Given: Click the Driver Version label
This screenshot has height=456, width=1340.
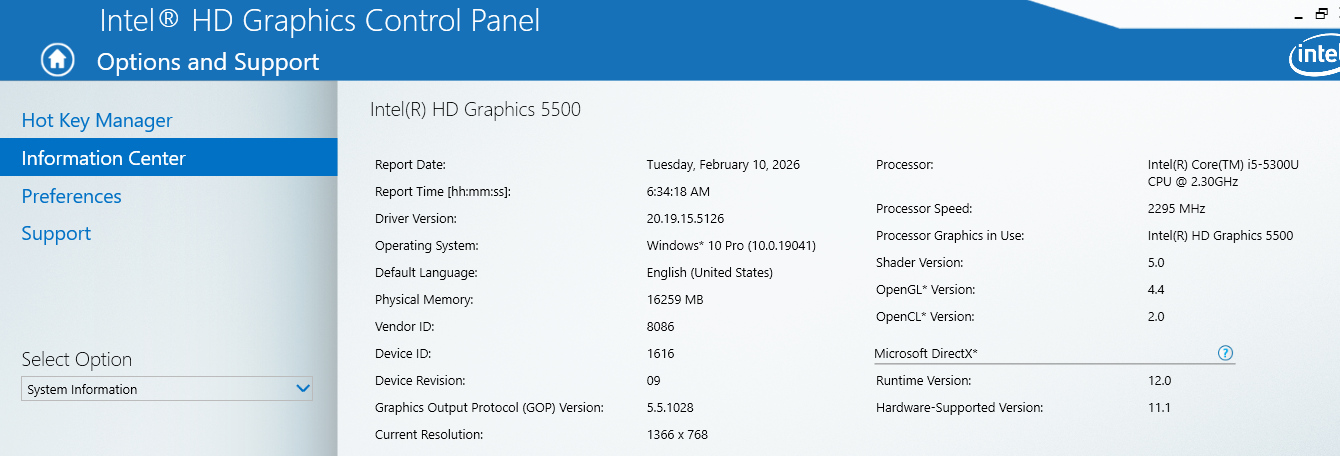Looking at the screenshot, I should [415, 219].
